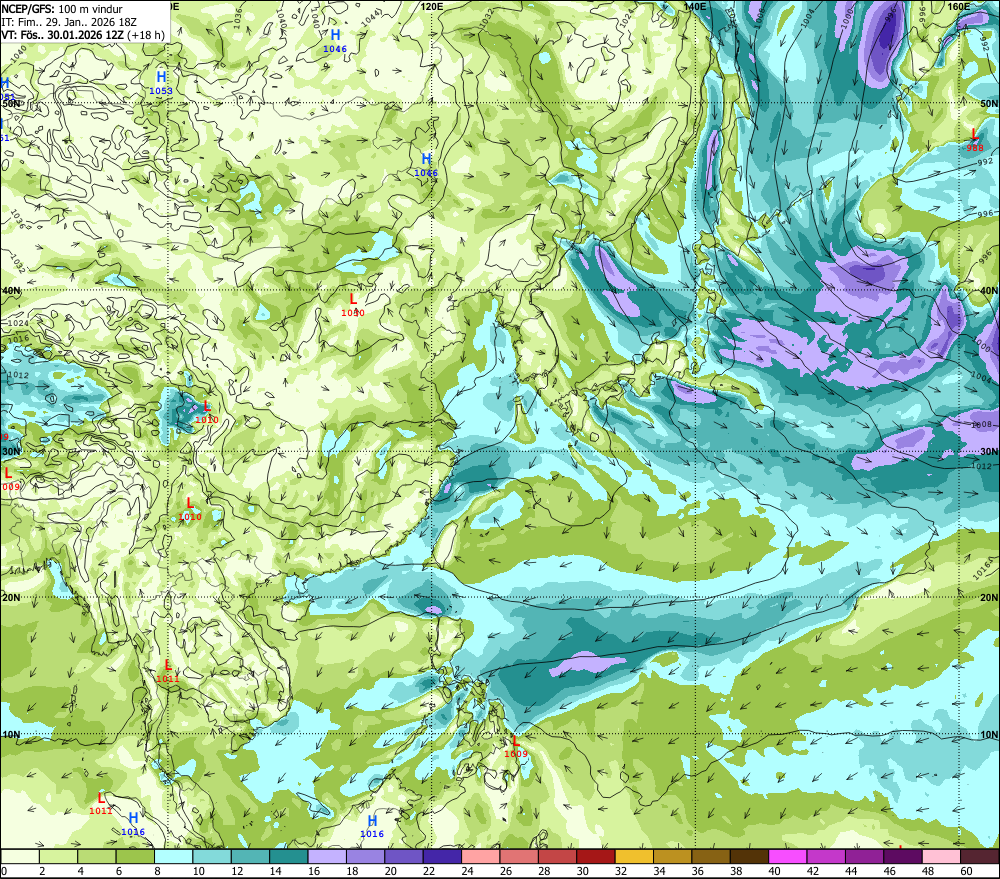Click the legend value 60

(x=966, y=871)
